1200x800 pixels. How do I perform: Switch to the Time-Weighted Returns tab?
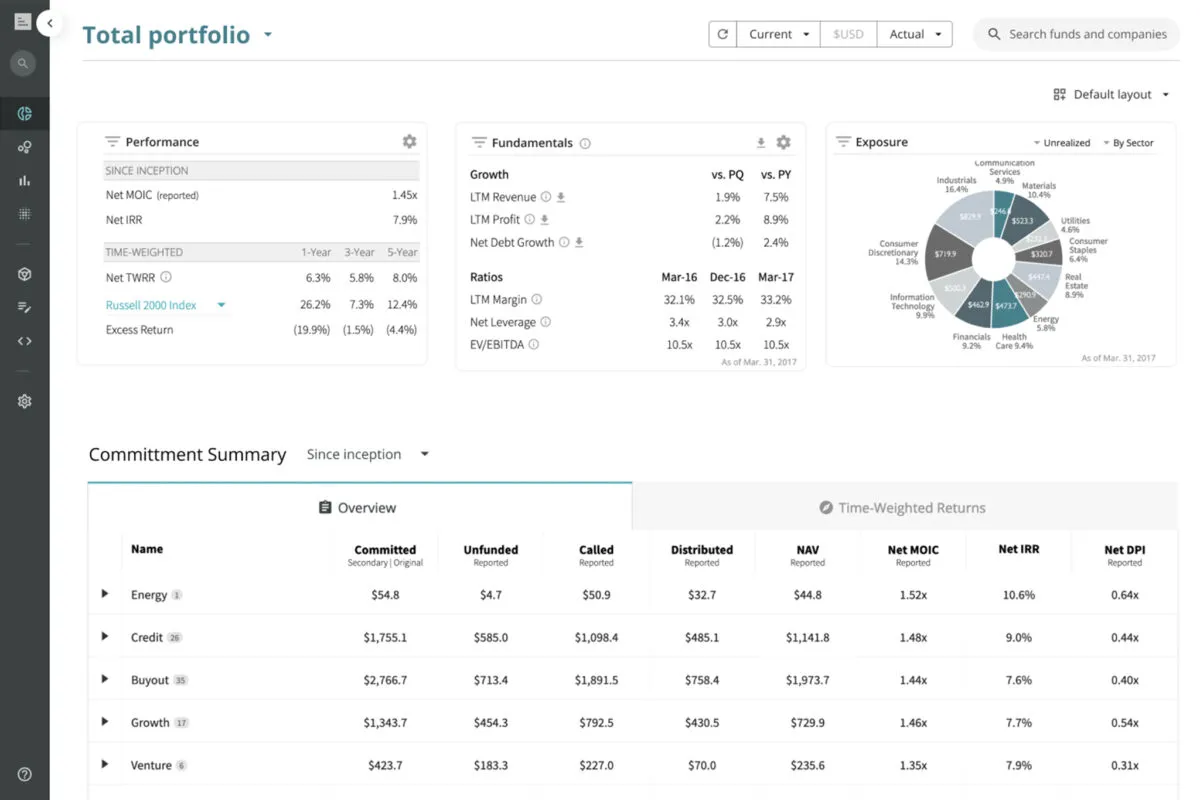pyautogui.click(x=901, y=507)
